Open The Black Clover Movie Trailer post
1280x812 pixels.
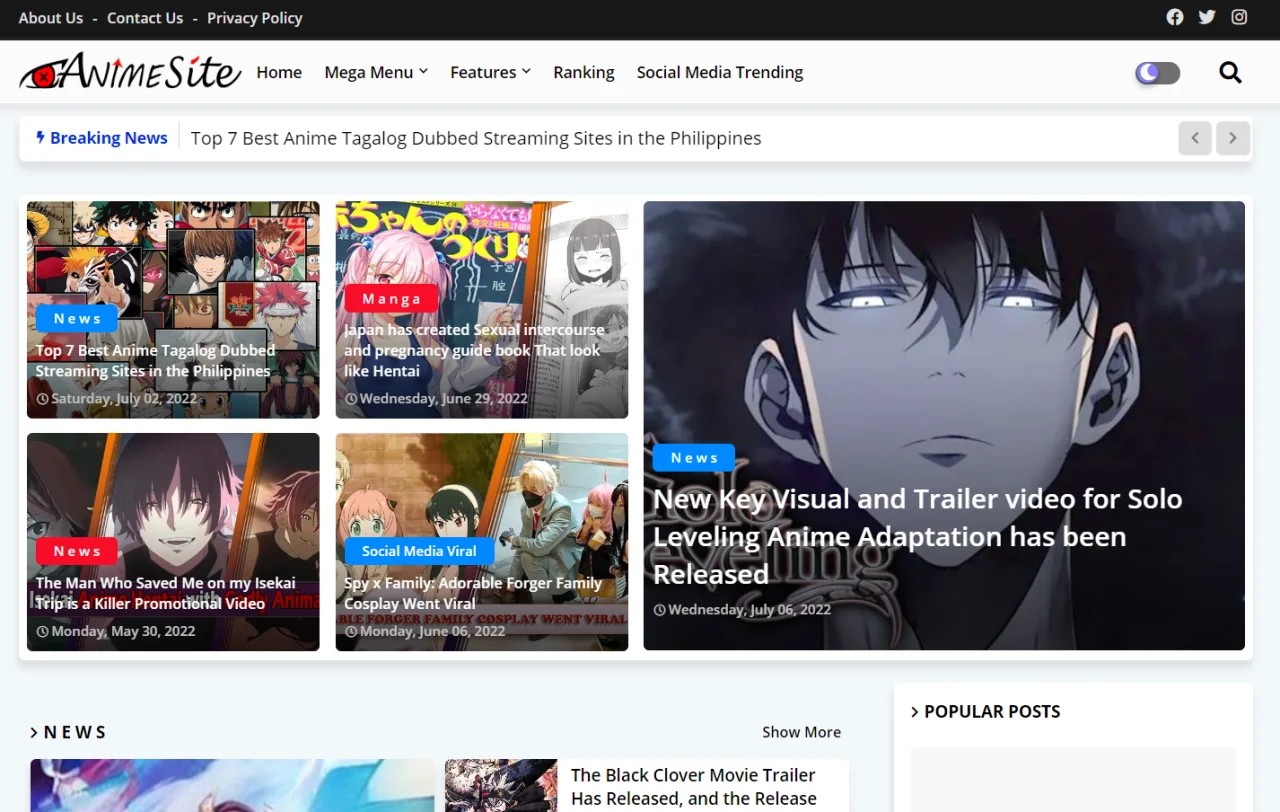click(x=693, y=787)
